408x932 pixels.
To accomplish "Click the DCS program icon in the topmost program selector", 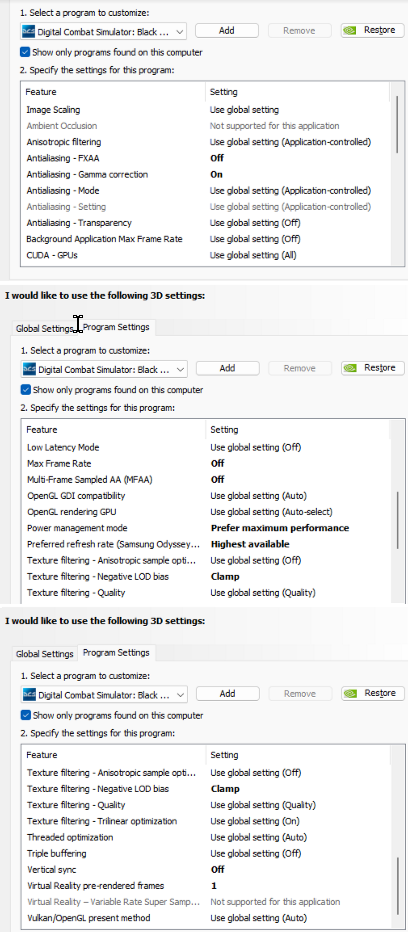I will pyautogui.click(x=29, y=31).
